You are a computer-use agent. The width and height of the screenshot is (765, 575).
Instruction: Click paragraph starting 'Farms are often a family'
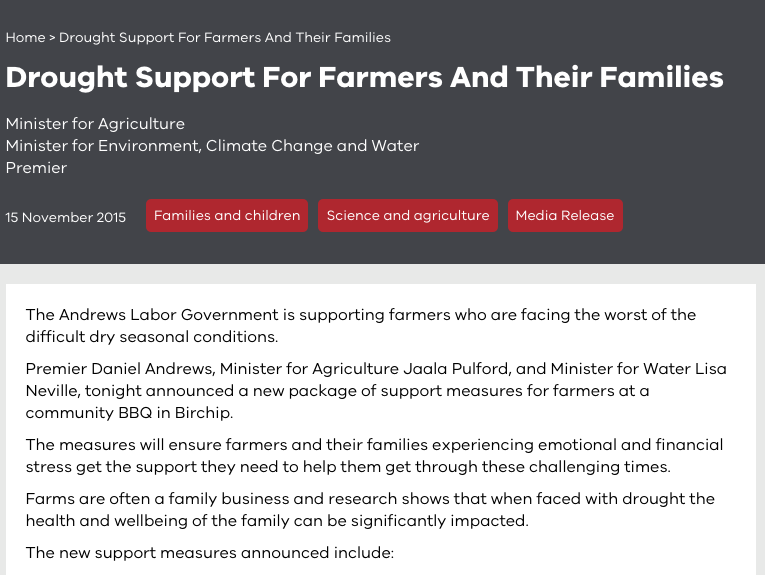click(x=370, y=510)
